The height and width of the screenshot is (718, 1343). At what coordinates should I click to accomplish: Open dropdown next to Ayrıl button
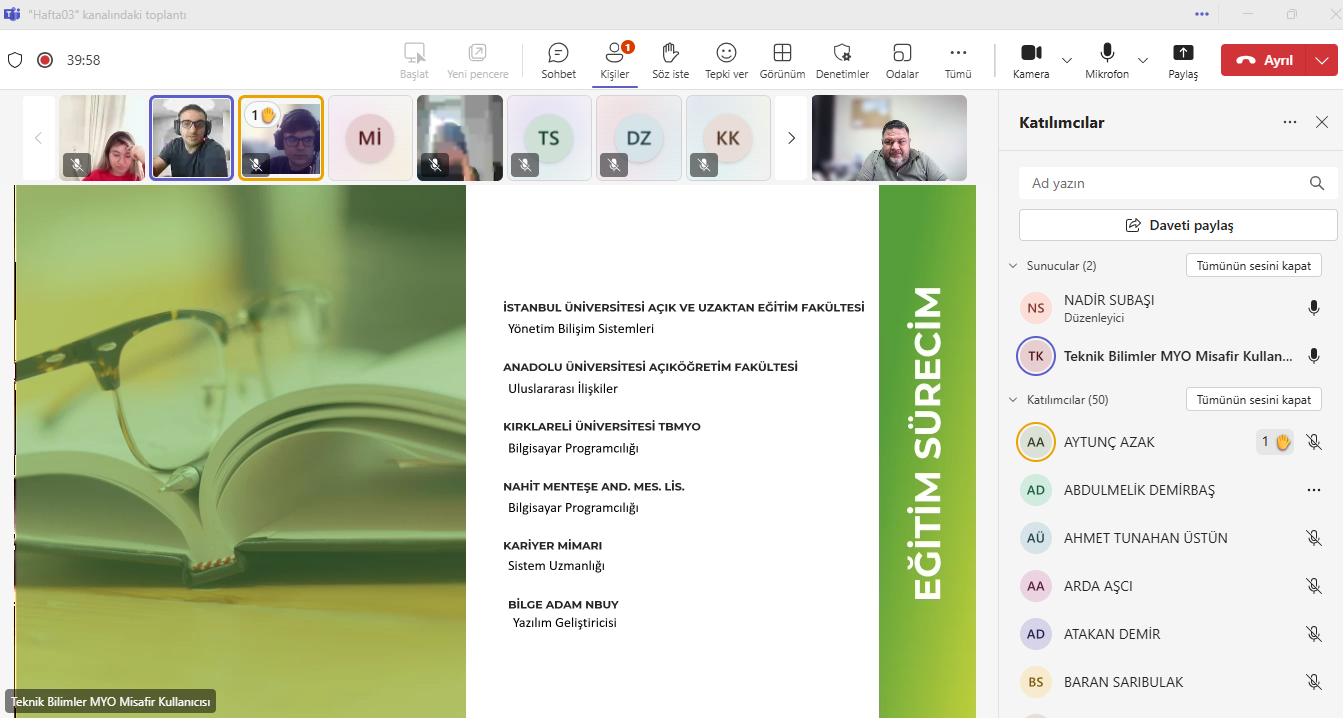pyautogui.click(x=1322, y=60)
